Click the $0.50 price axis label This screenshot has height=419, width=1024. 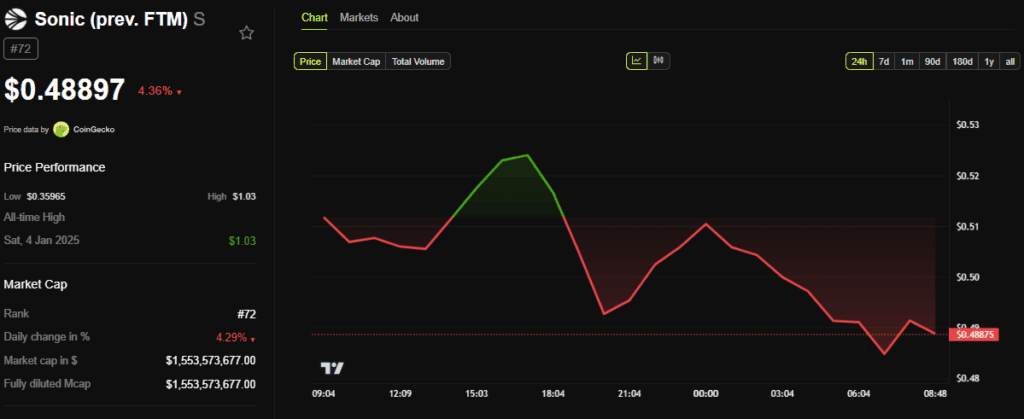968,277
